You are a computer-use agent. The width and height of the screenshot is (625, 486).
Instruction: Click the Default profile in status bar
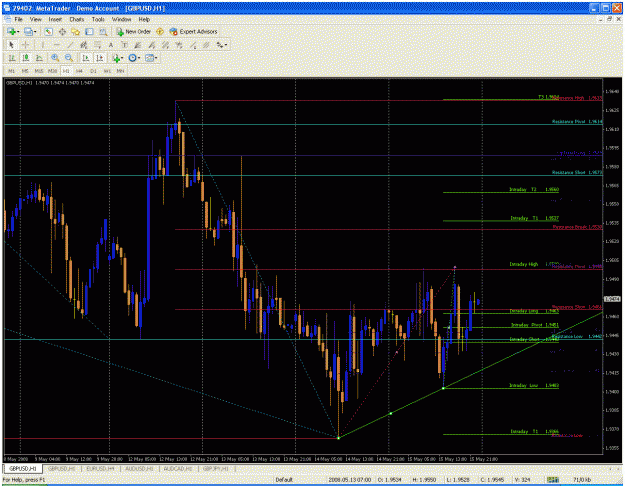click(x=284, y=480)
